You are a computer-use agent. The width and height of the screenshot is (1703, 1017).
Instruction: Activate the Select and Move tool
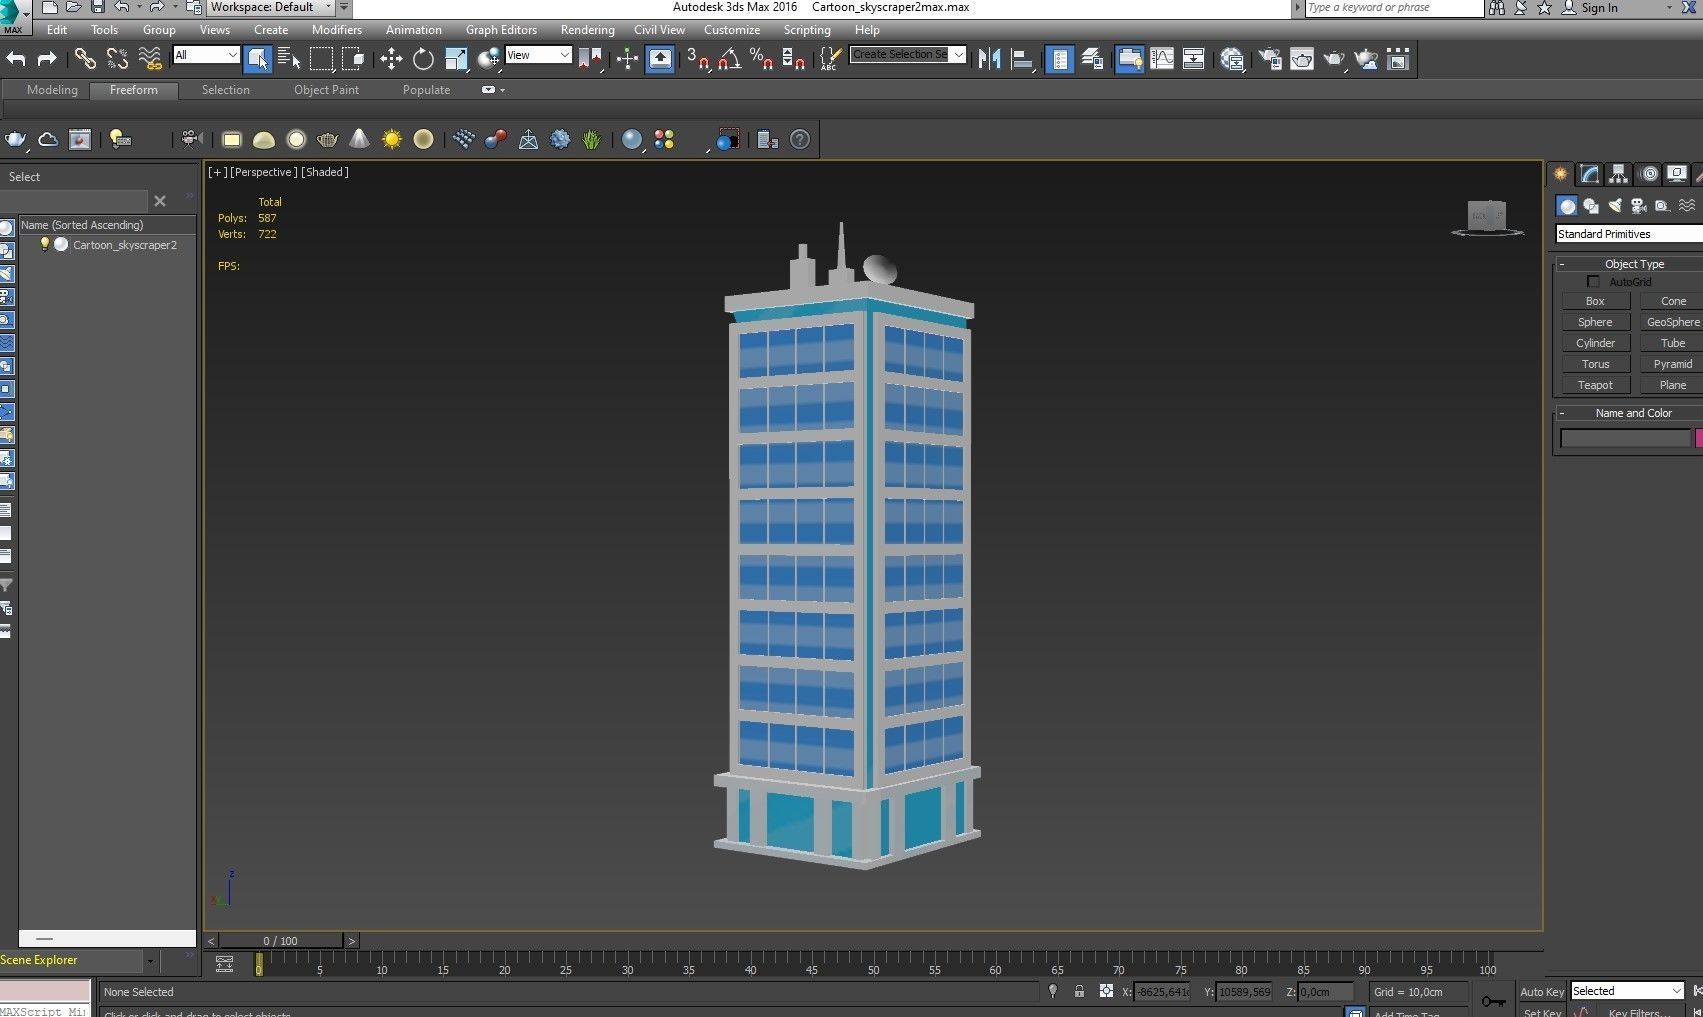391,59
